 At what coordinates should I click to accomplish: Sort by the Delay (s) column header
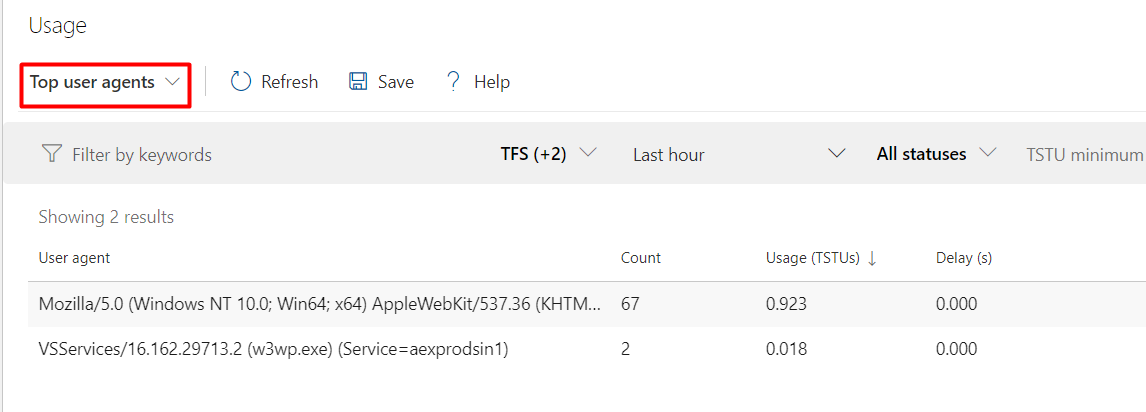tap(963, 258)
